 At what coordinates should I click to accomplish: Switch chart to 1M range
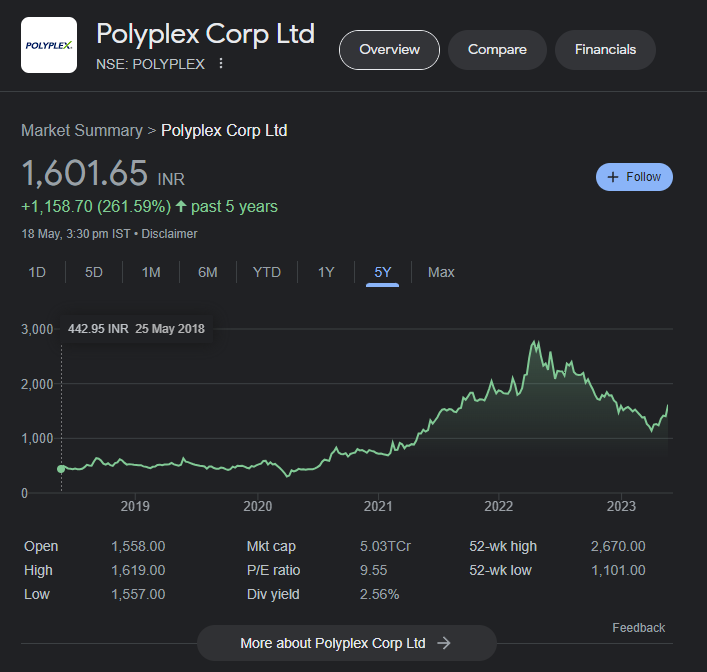tap(151, 272)
